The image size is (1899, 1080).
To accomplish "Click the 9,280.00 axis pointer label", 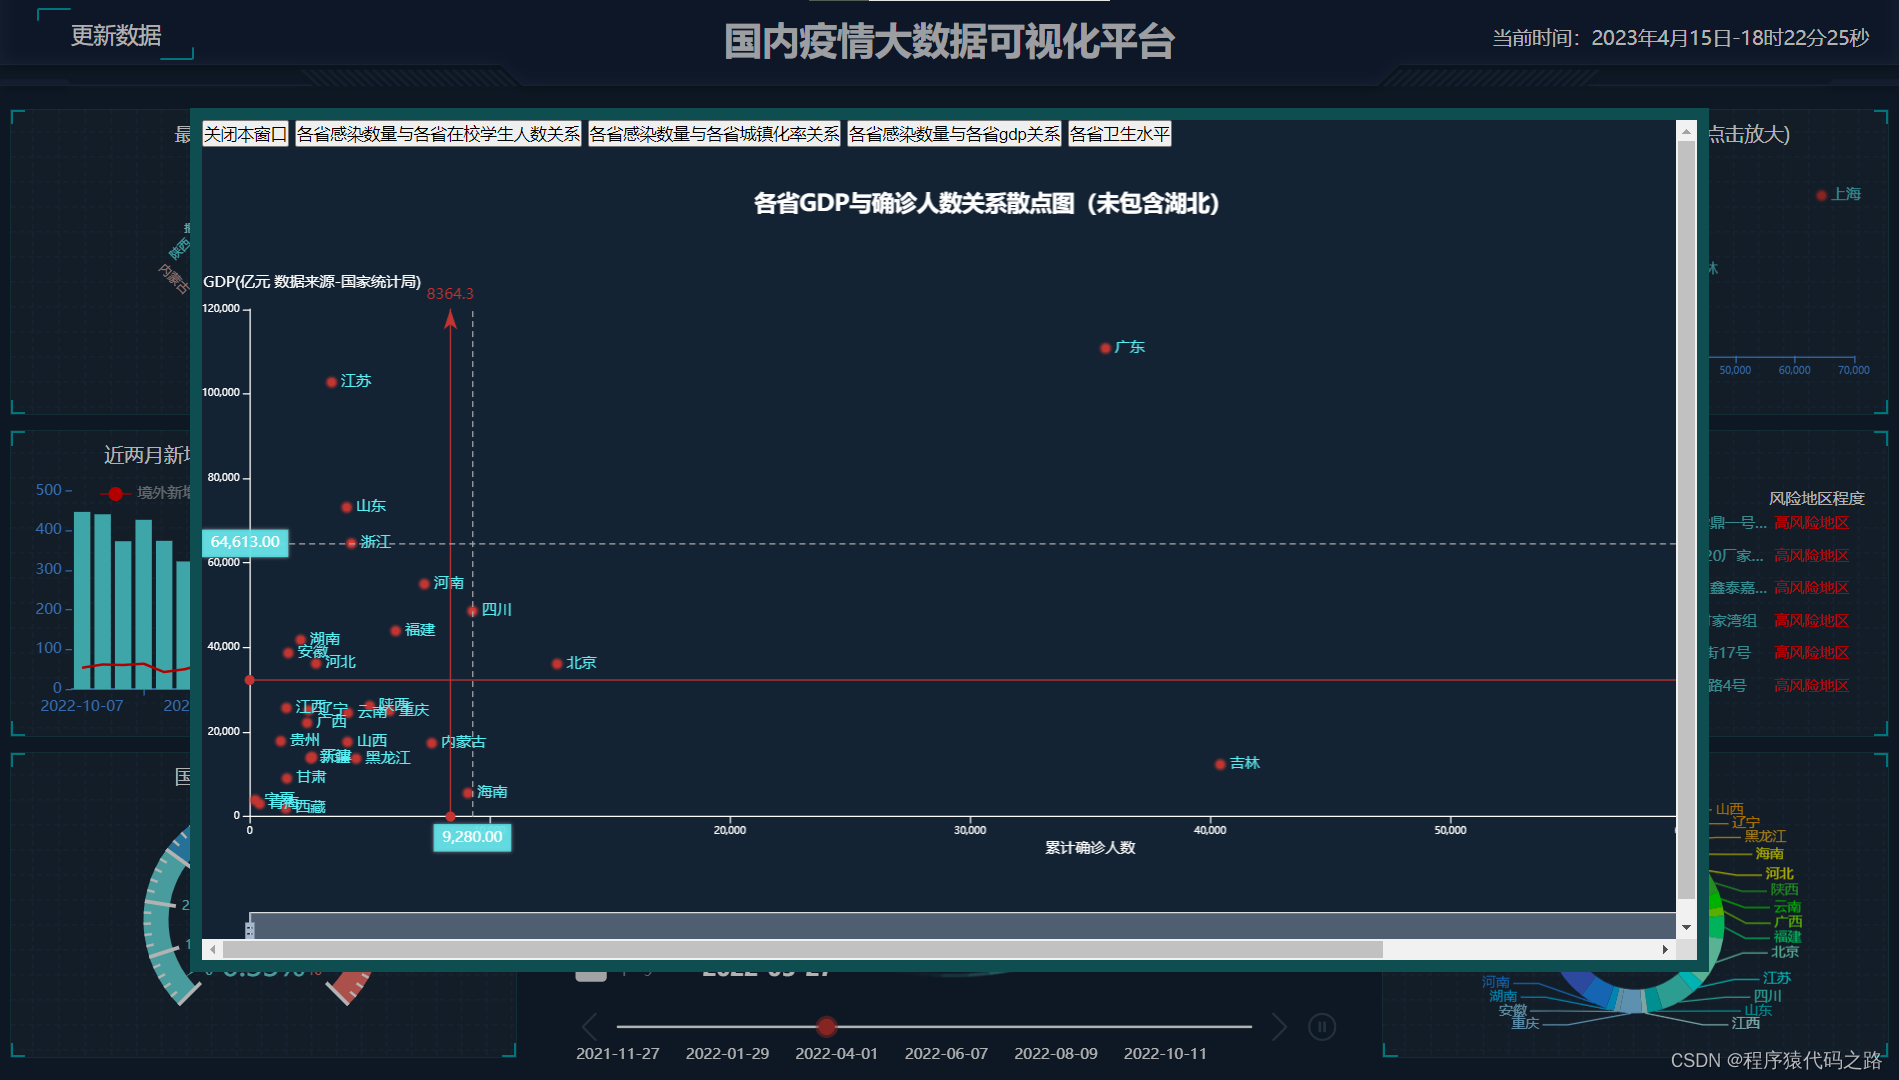I will (x=472, y=837).
